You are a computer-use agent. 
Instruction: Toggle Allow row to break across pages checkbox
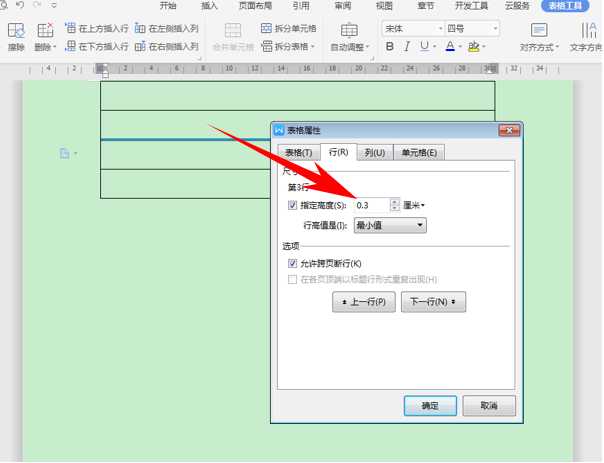tap(292, 263)
